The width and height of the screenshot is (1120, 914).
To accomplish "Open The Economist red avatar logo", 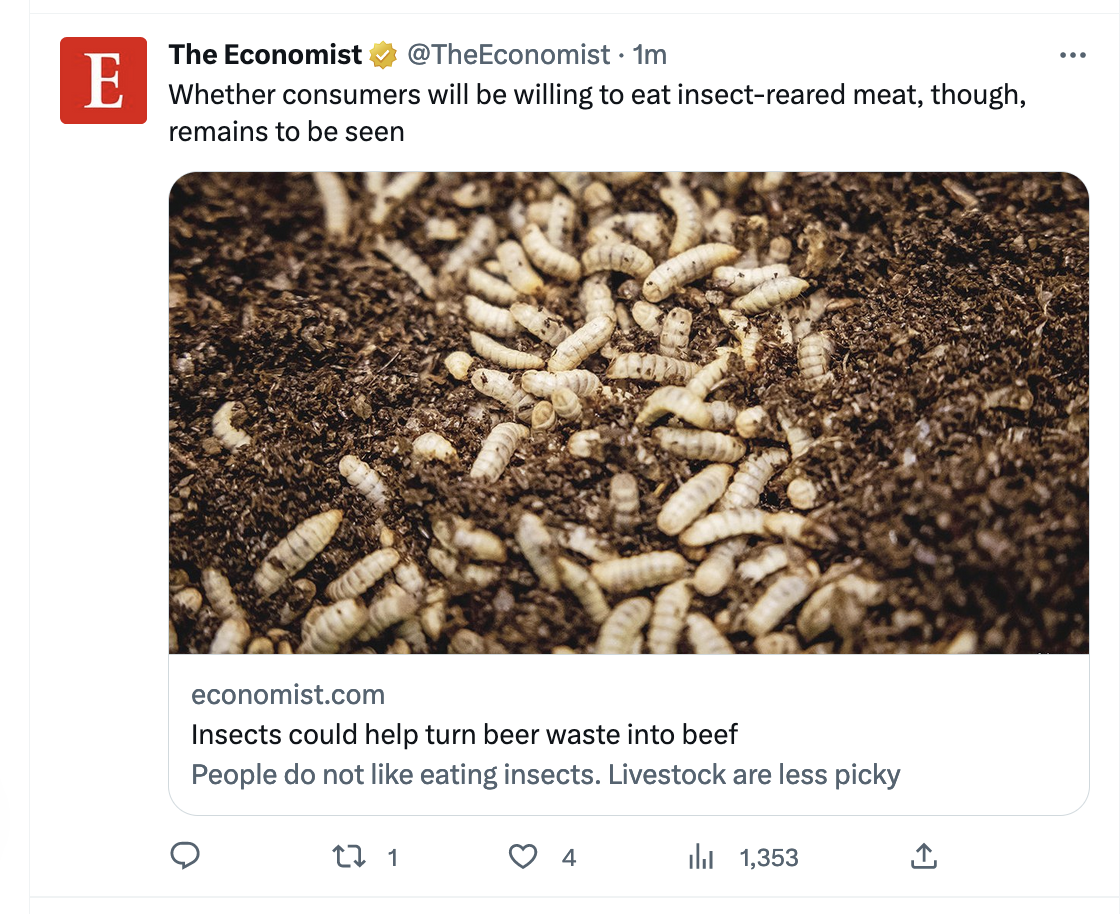I will pyautogui.click(x=103, y=80).
